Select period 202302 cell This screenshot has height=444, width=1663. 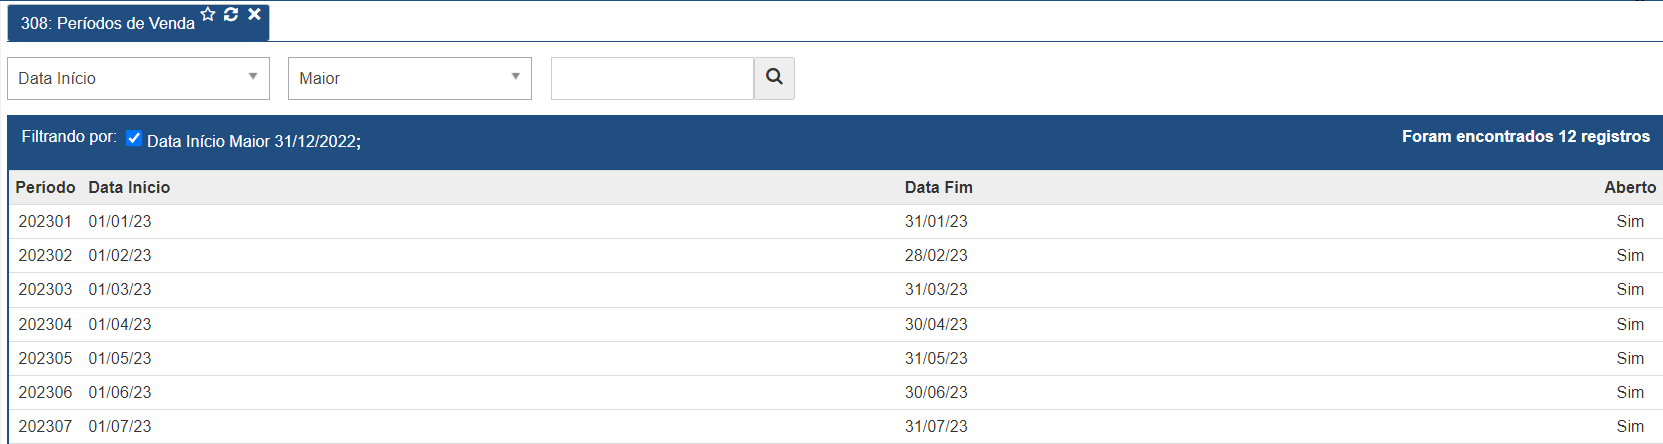tap(45, 255)
